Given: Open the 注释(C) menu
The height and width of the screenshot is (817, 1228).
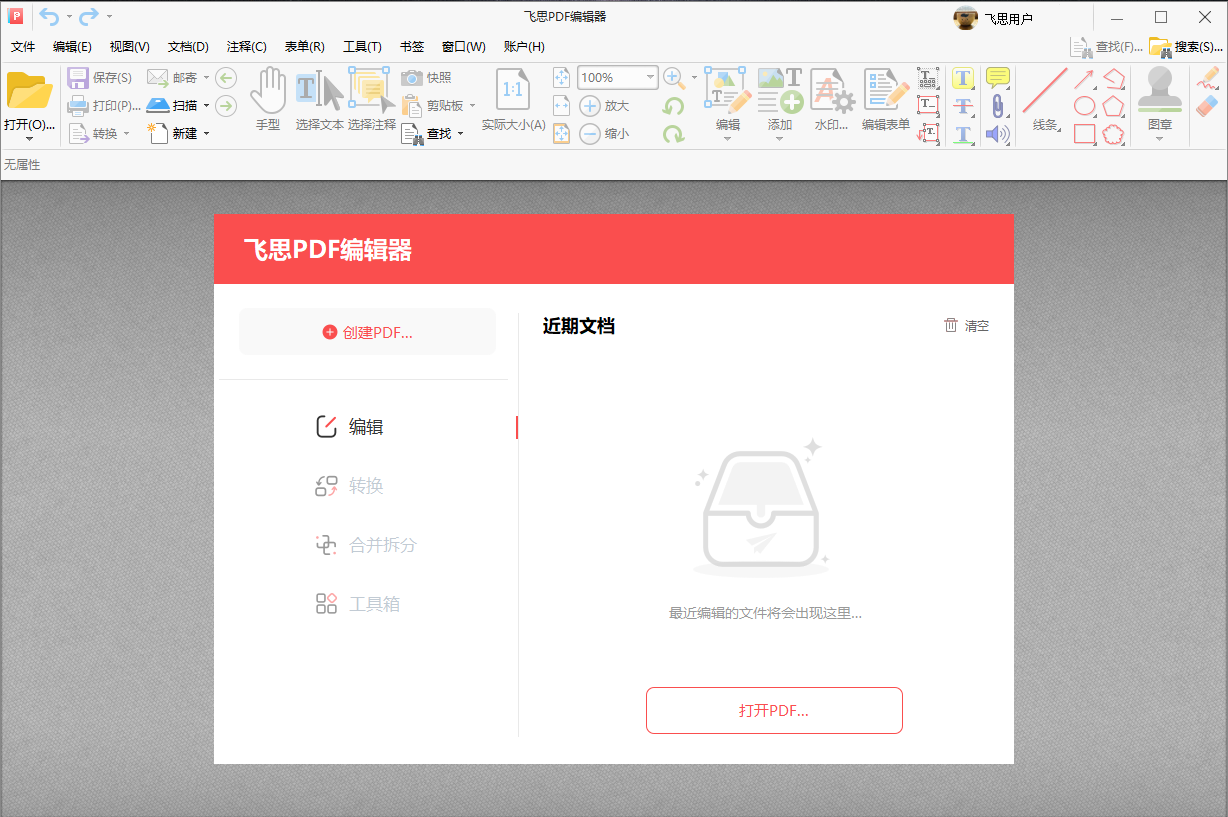Looking at the screenshot, I should click(246, 46).
